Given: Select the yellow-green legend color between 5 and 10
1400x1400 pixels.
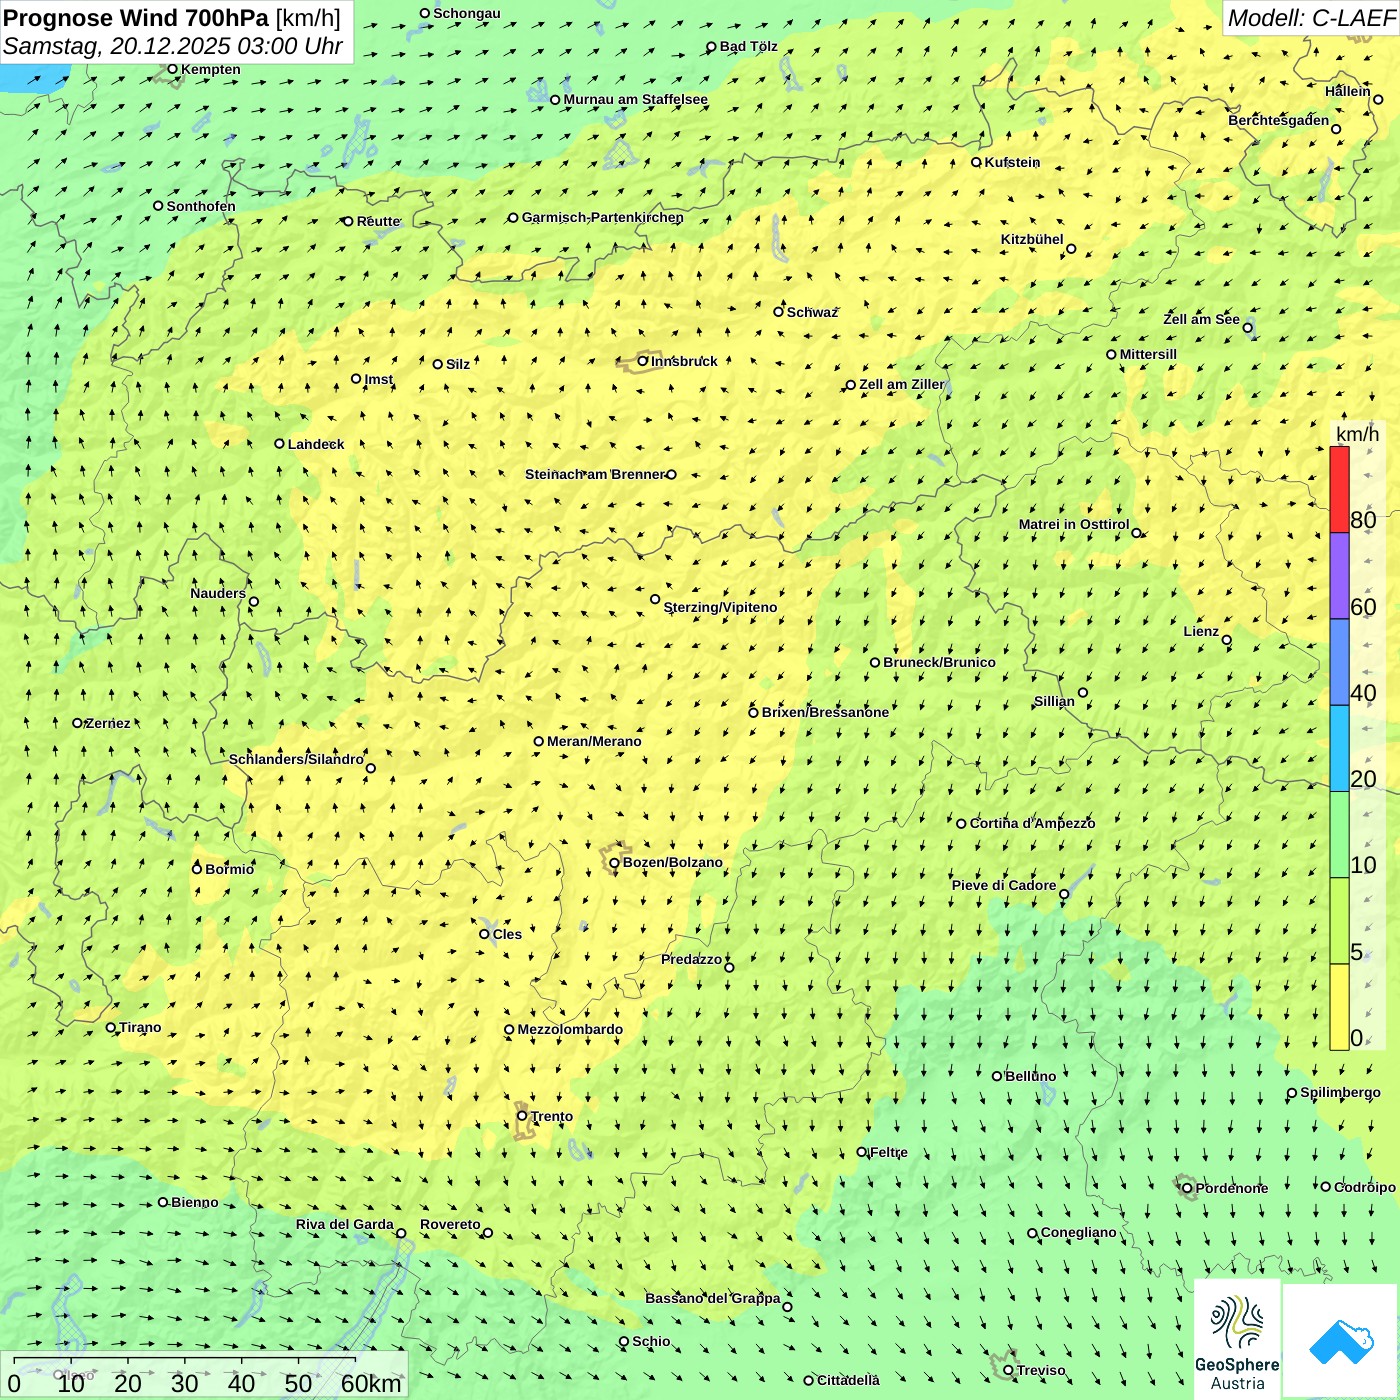Looking at the screenshot, I should [1339, 921].
